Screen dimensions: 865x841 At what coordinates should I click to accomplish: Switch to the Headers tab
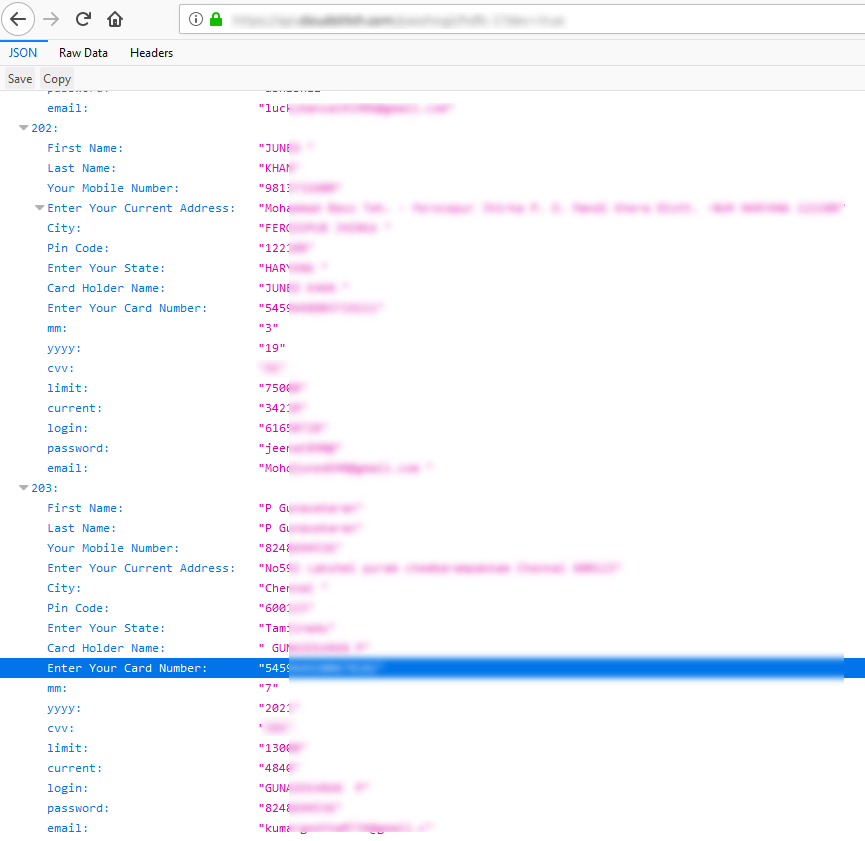tap(151, 53)
